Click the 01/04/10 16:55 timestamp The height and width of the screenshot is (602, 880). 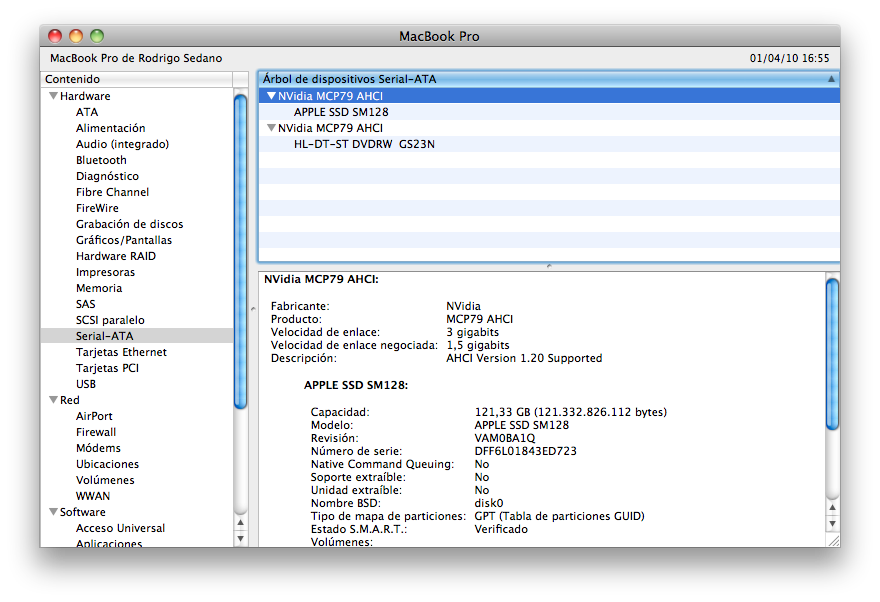(789, 58)
